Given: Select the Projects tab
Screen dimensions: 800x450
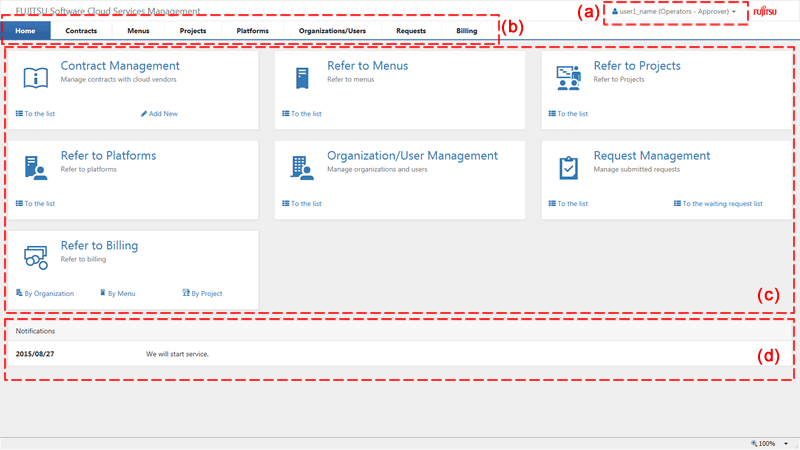Looking at the screenshot, I should coord(193,31).
